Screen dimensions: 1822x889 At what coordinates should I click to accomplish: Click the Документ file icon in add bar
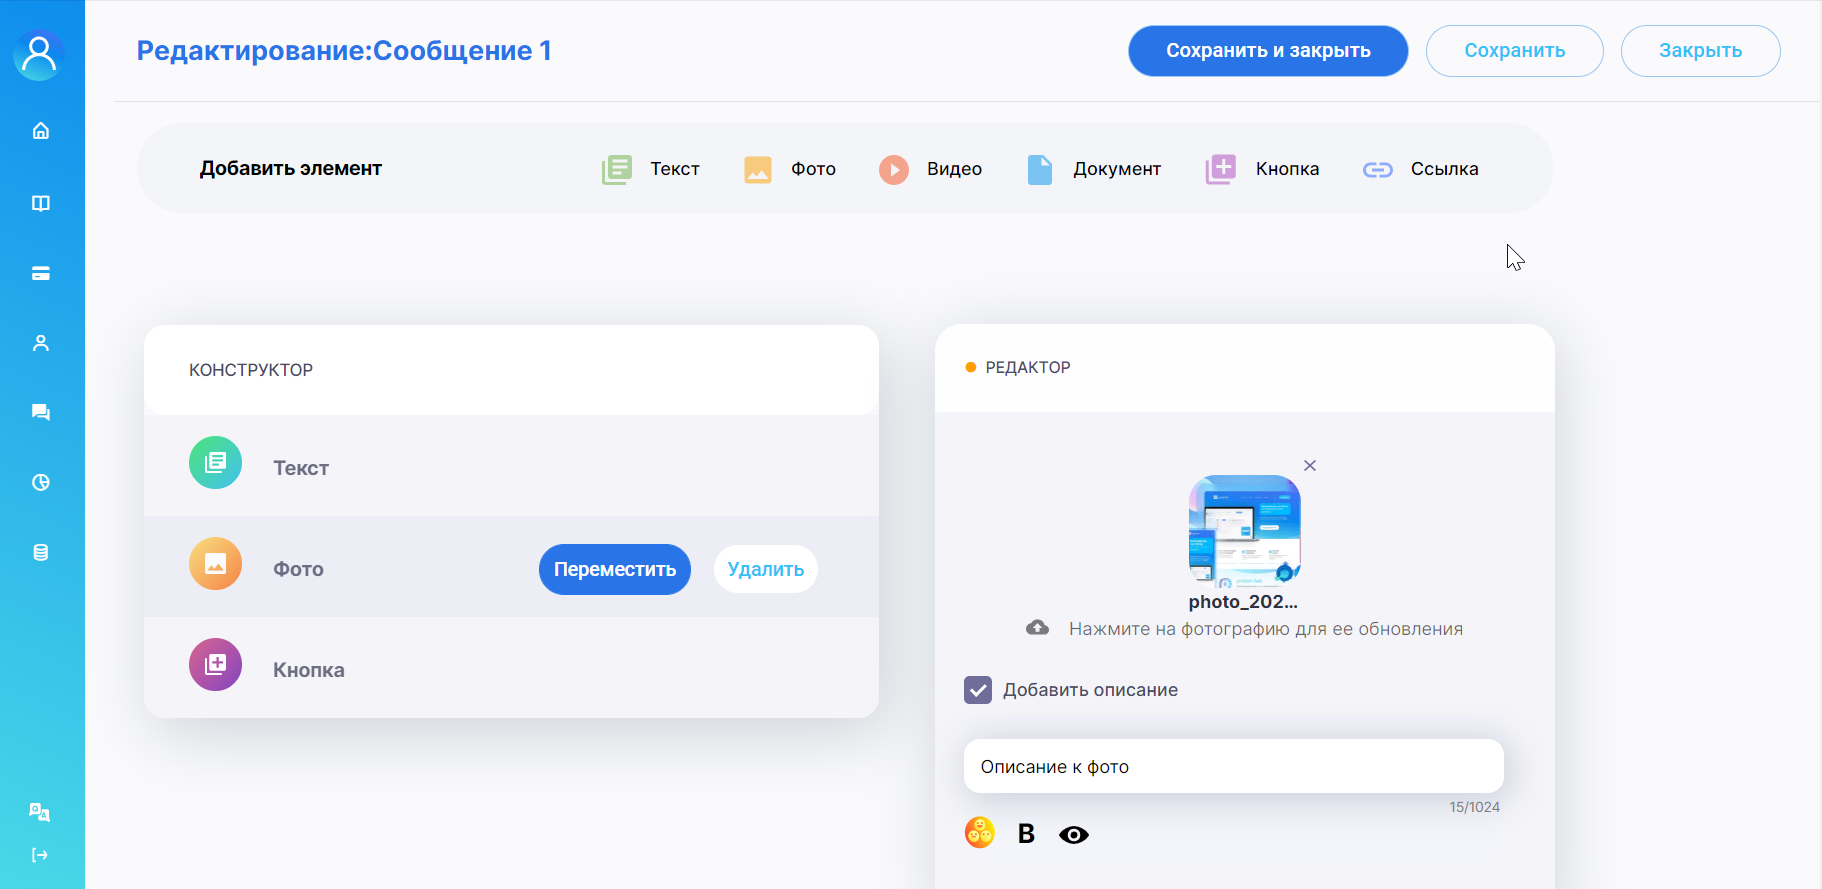[x=1040, y=169]
